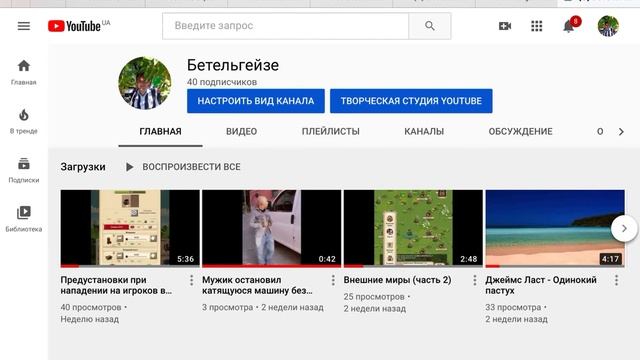
Task: Click the play icon beside ВОСПРОИЗВЕСТИ ВСЕ
Action: 129,167
